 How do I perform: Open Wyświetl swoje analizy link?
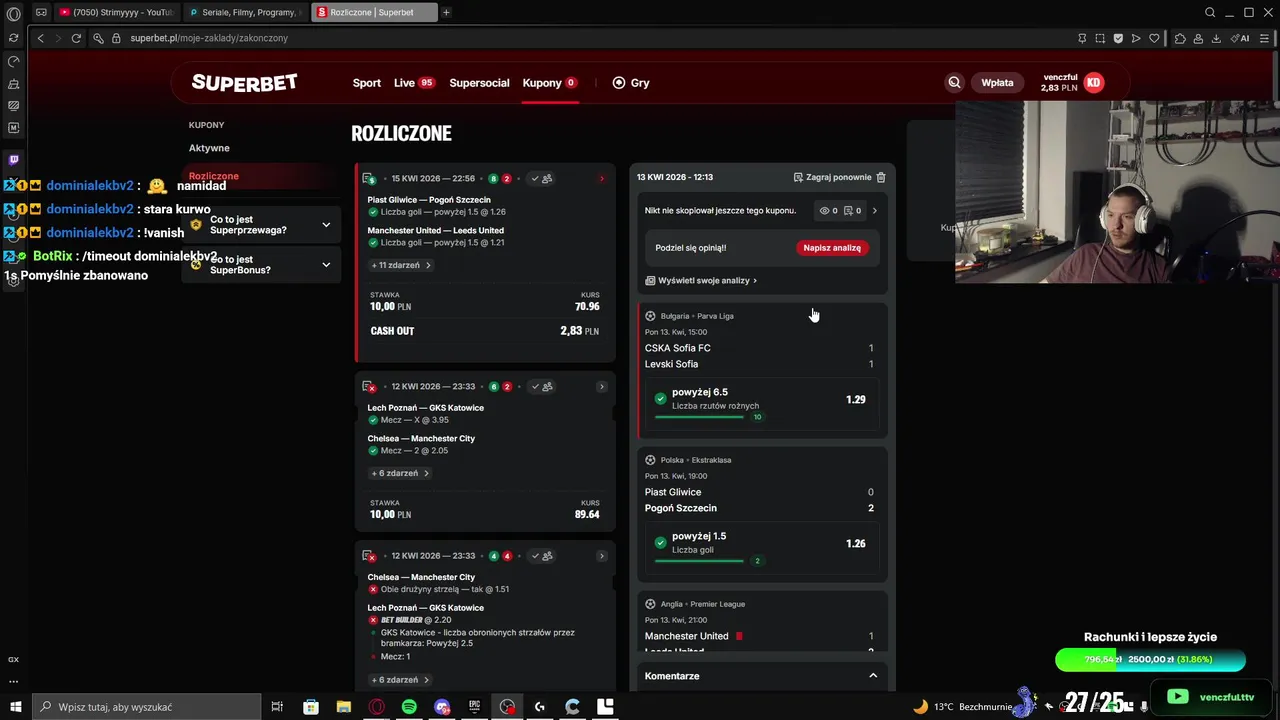(x=701, y=281)
